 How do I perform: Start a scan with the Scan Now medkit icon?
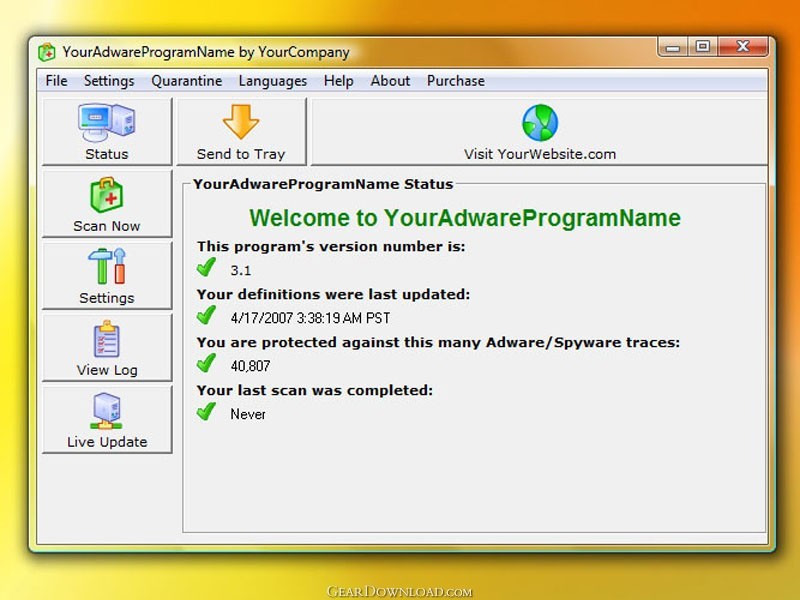107,195
